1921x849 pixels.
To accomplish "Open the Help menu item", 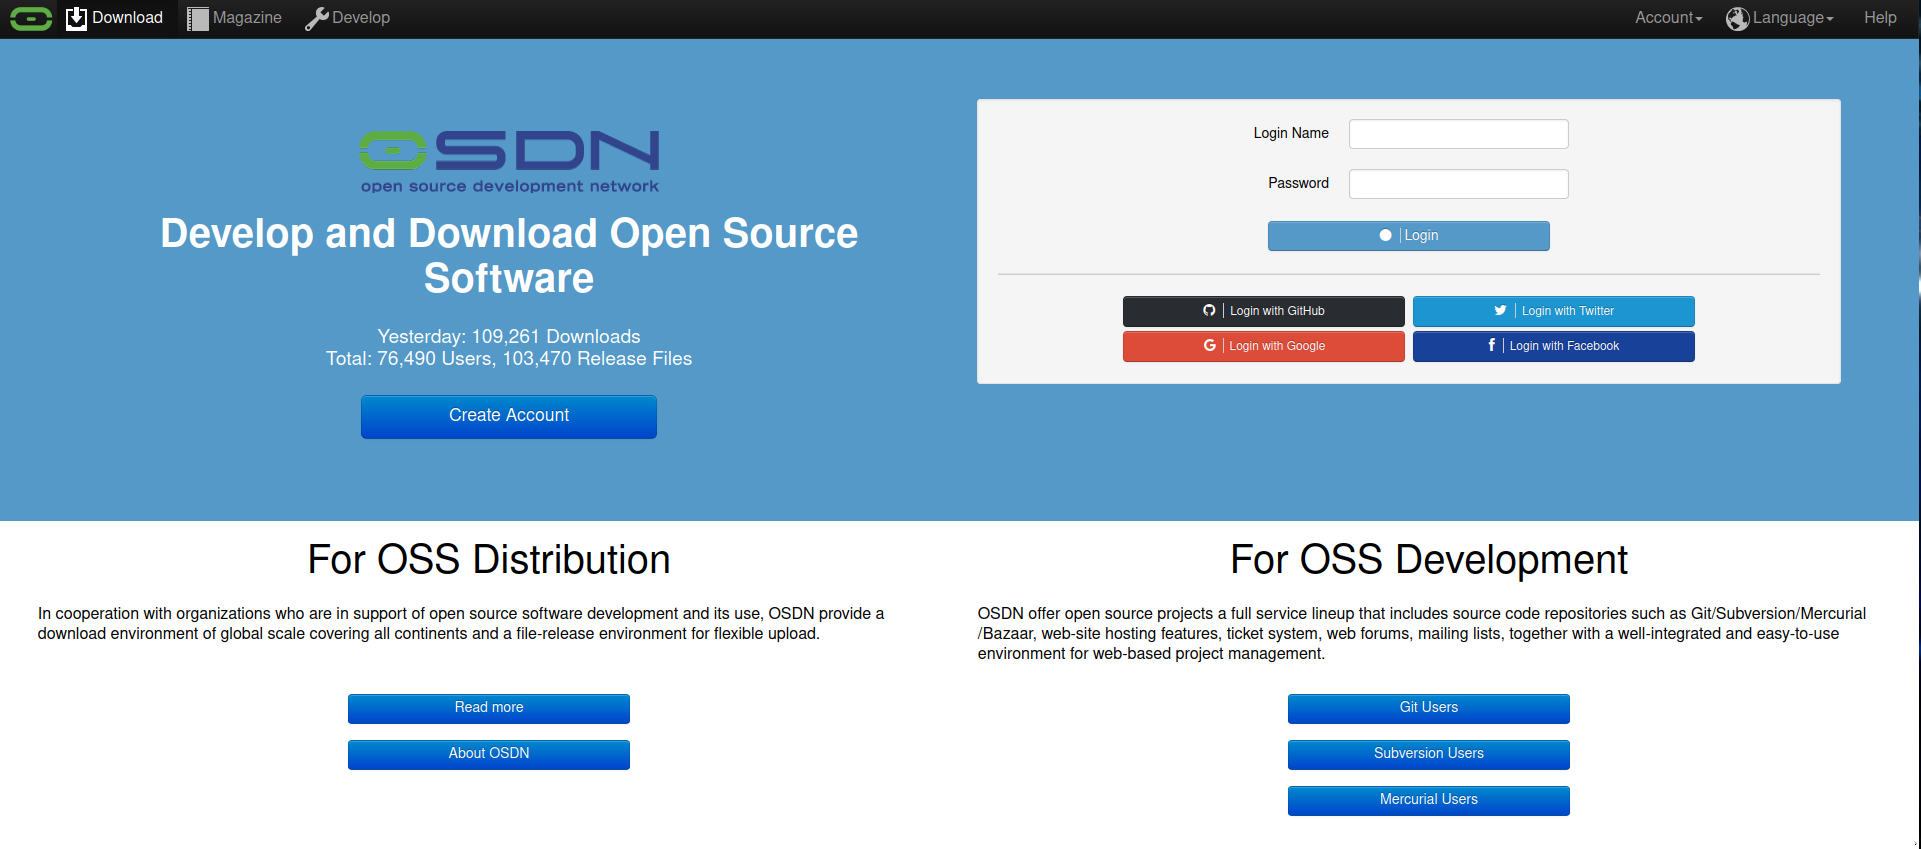I will [x=1880, y=18].
